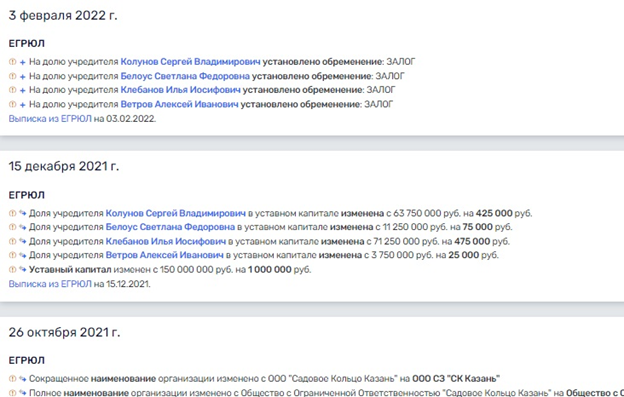624x397 pixels.
Task: Click change arrow icon in Белоус share row
Action: coord(23,227)
